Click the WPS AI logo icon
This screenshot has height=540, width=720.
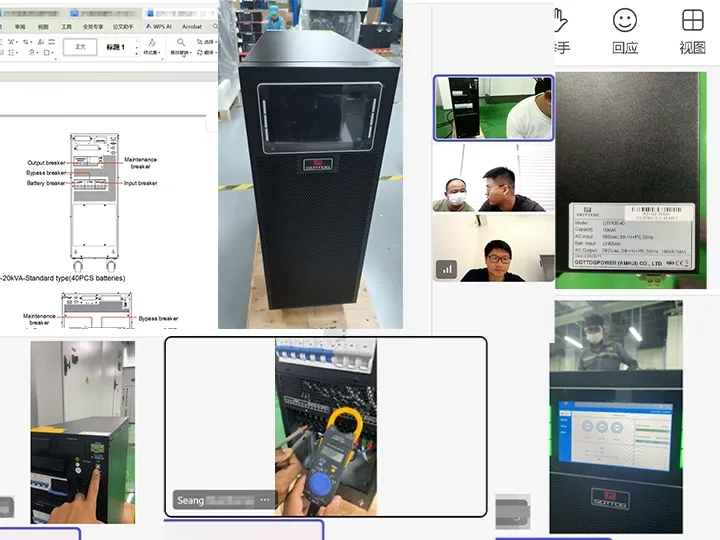tap(149, 27)
